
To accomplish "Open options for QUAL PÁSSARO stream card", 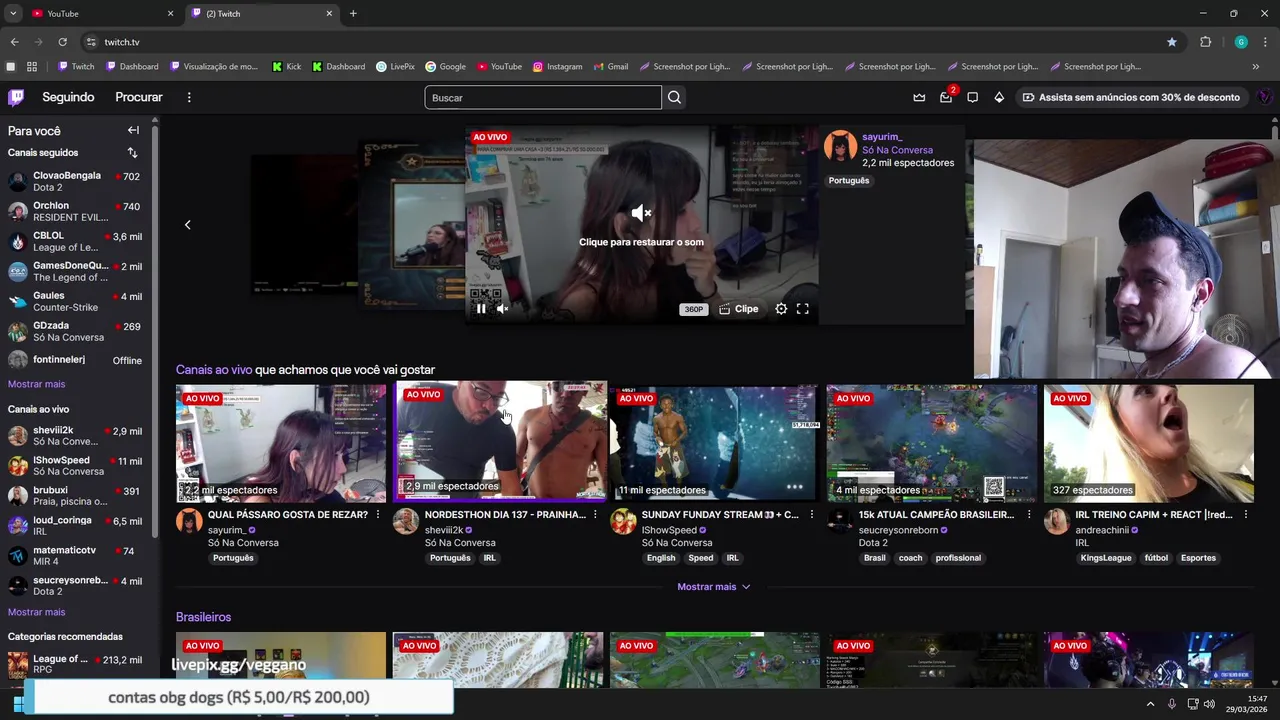I will 378,515.
